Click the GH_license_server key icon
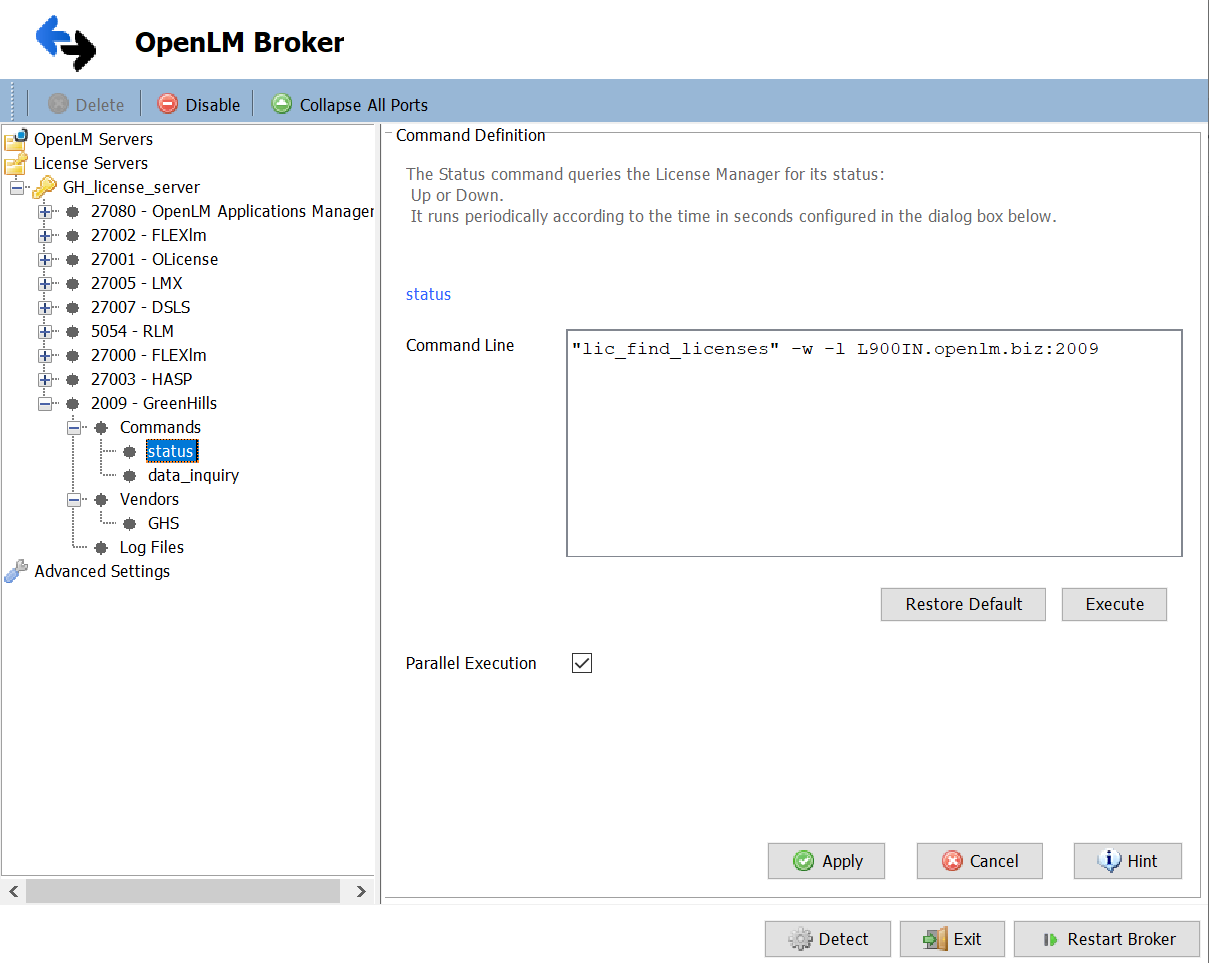 [x=43, y=186]
